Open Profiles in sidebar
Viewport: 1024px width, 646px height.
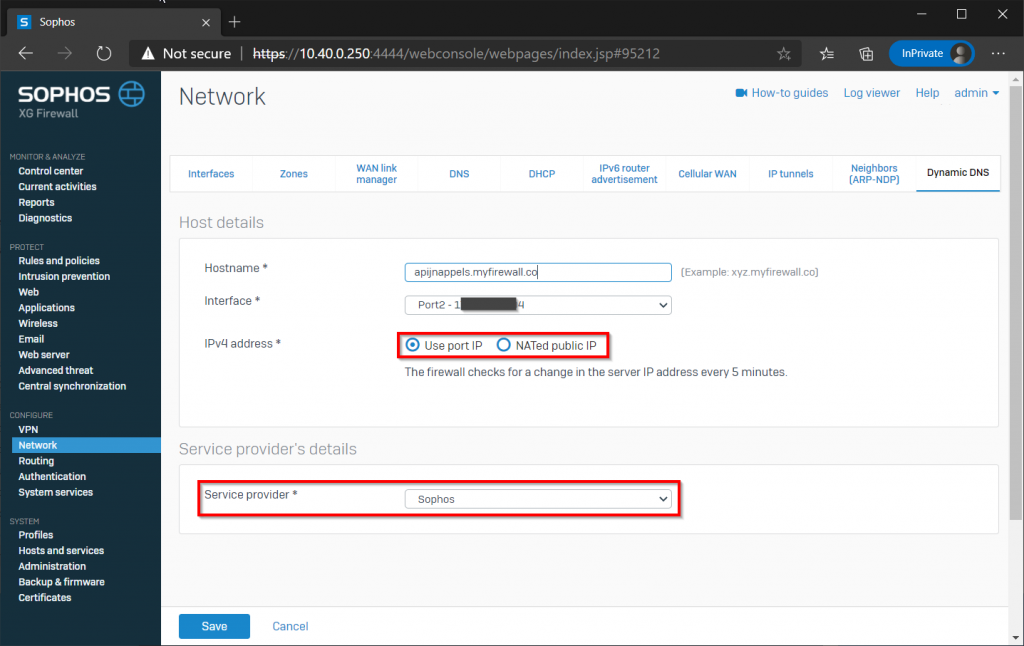tap(36, 535)
